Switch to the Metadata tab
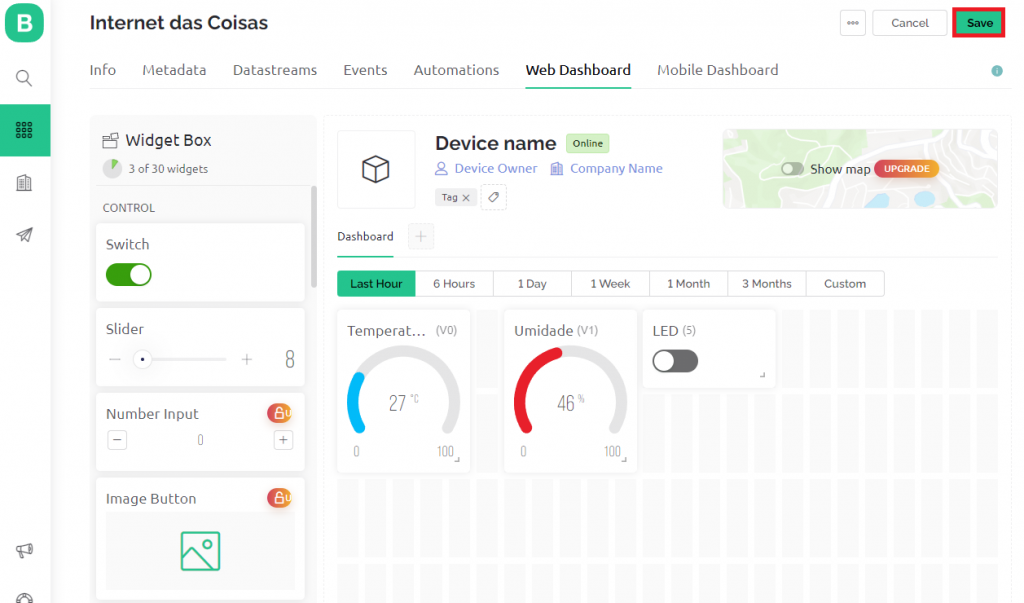The image size is (1024, 603). click(x=174, y=70)
